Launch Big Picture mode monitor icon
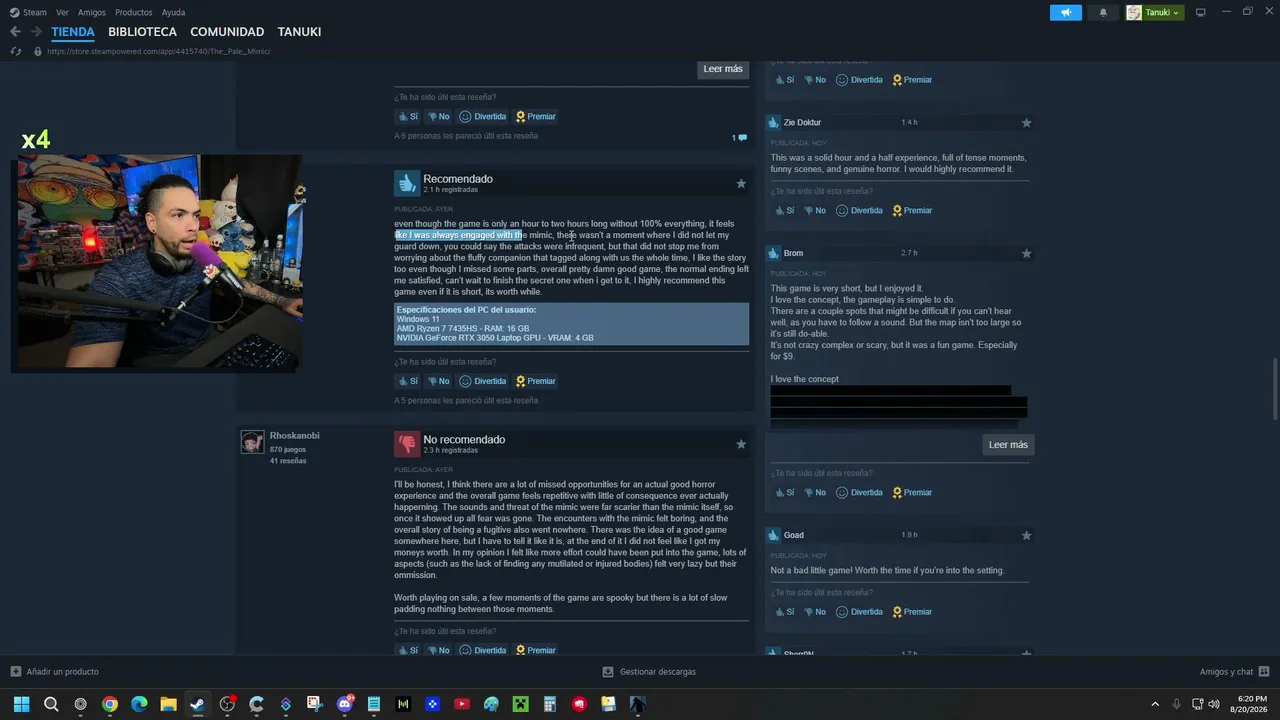The image size is (1280, 720). (1201, 12)
